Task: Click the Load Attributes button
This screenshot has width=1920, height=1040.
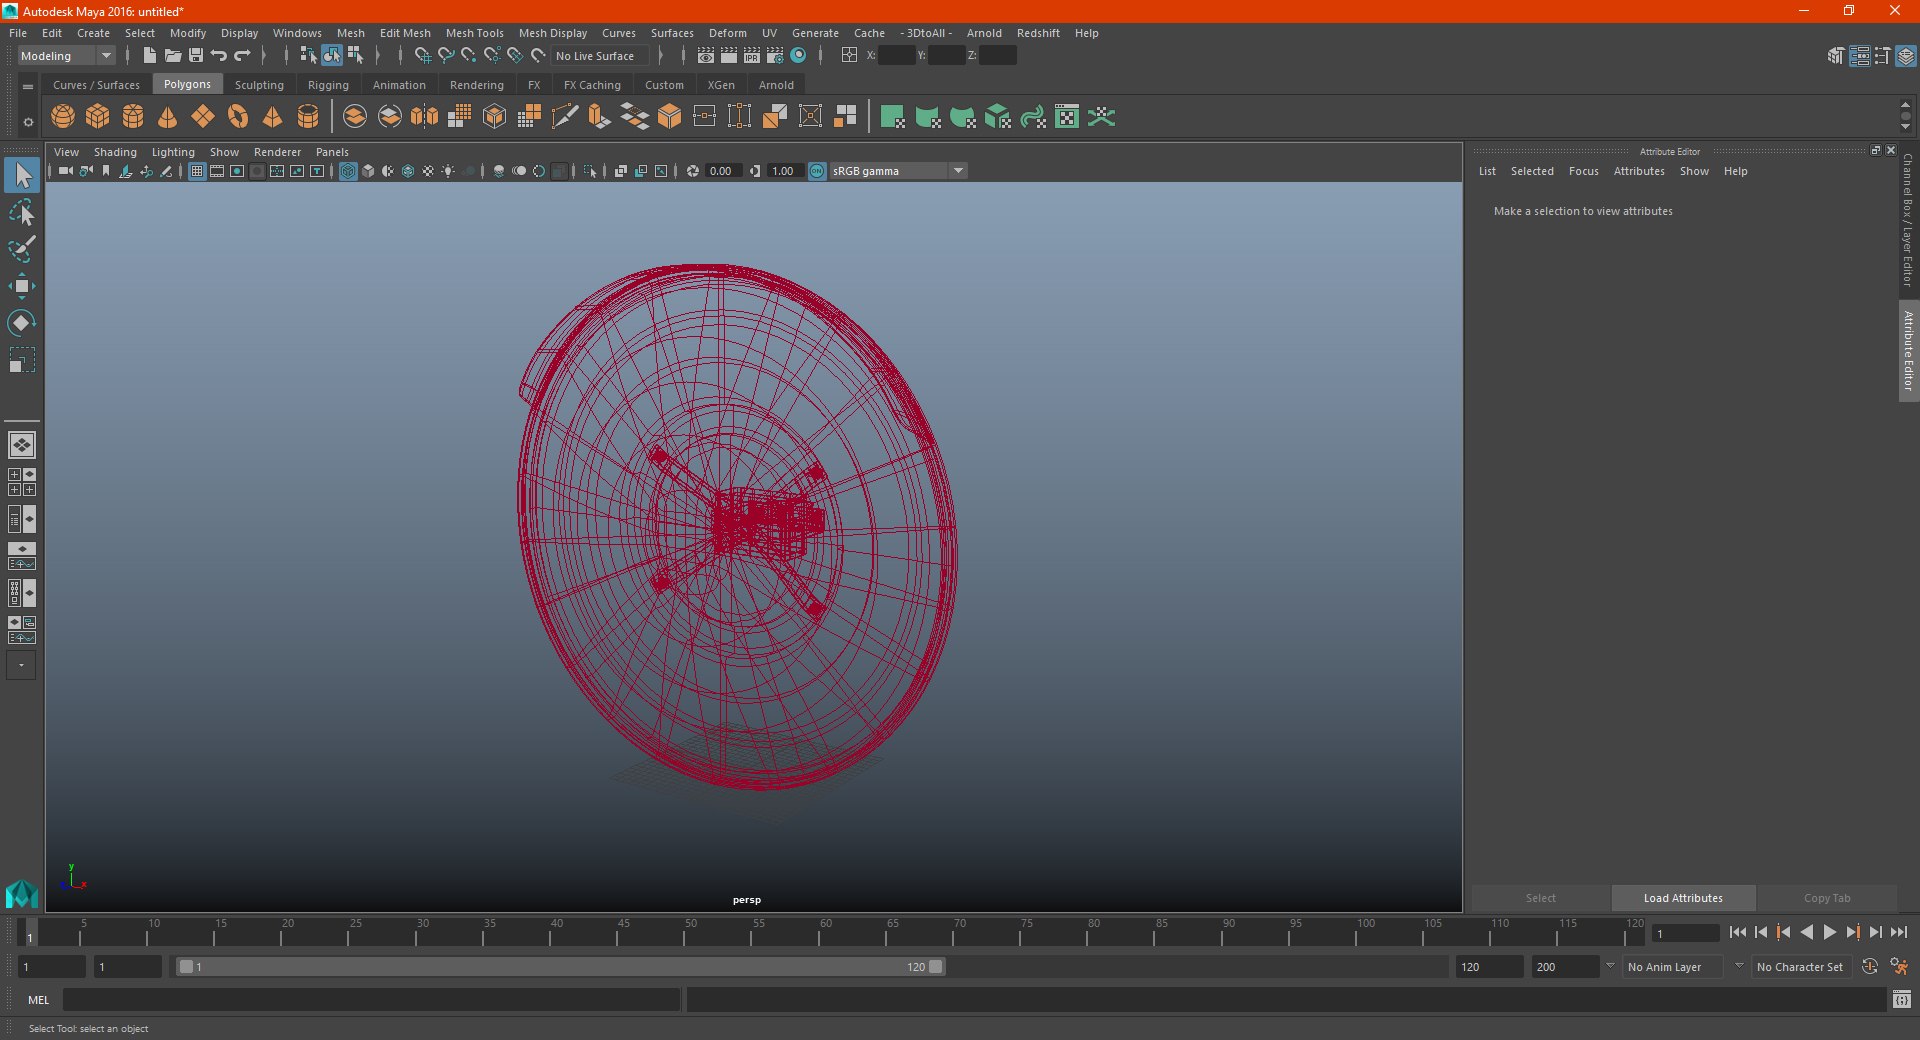Action: tap(1683, 898)
